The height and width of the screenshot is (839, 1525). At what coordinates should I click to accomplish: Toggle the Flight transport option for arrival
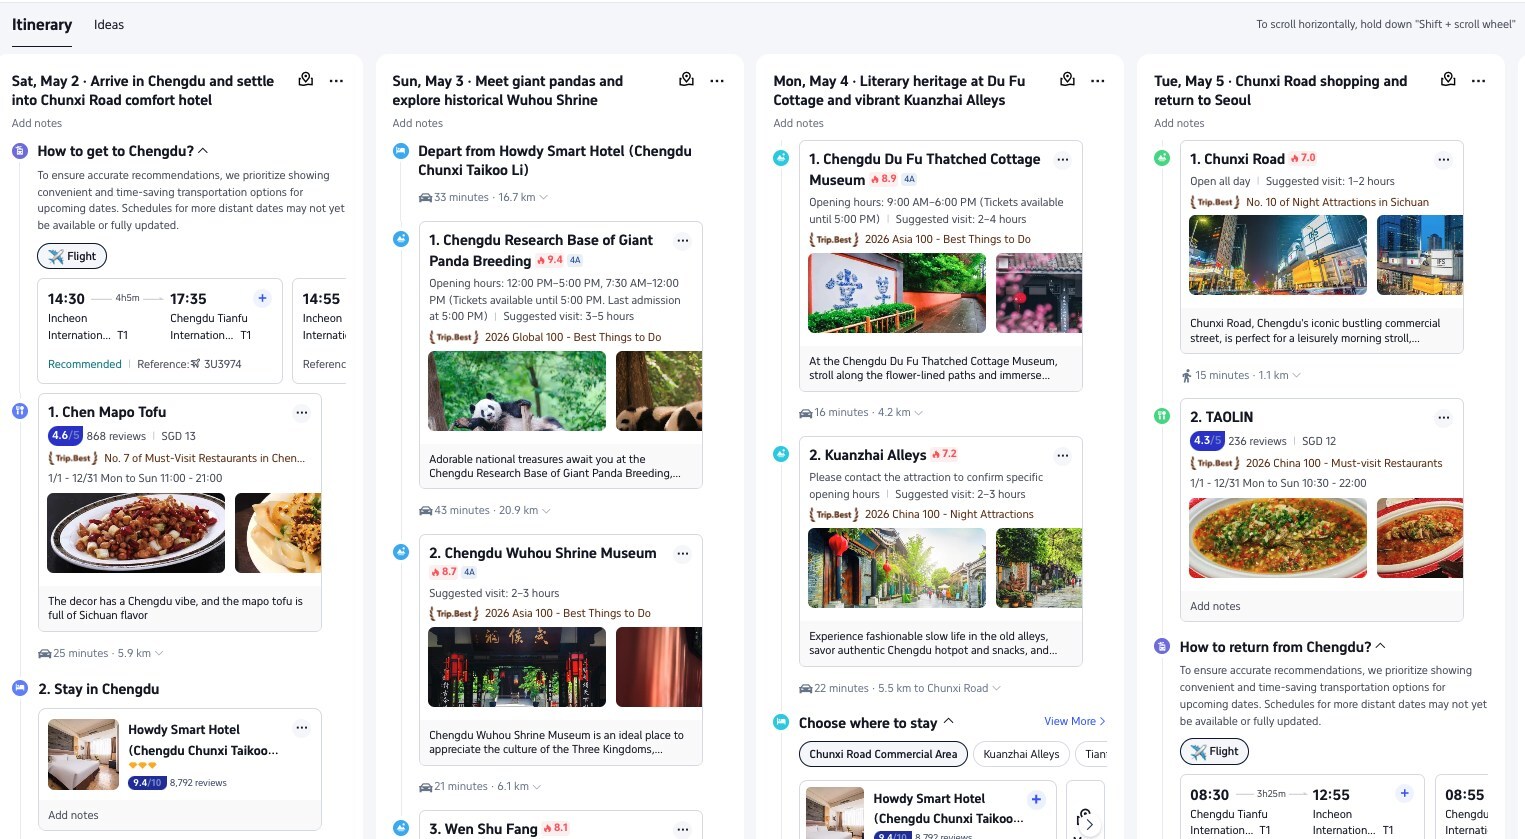coord(72,256)
